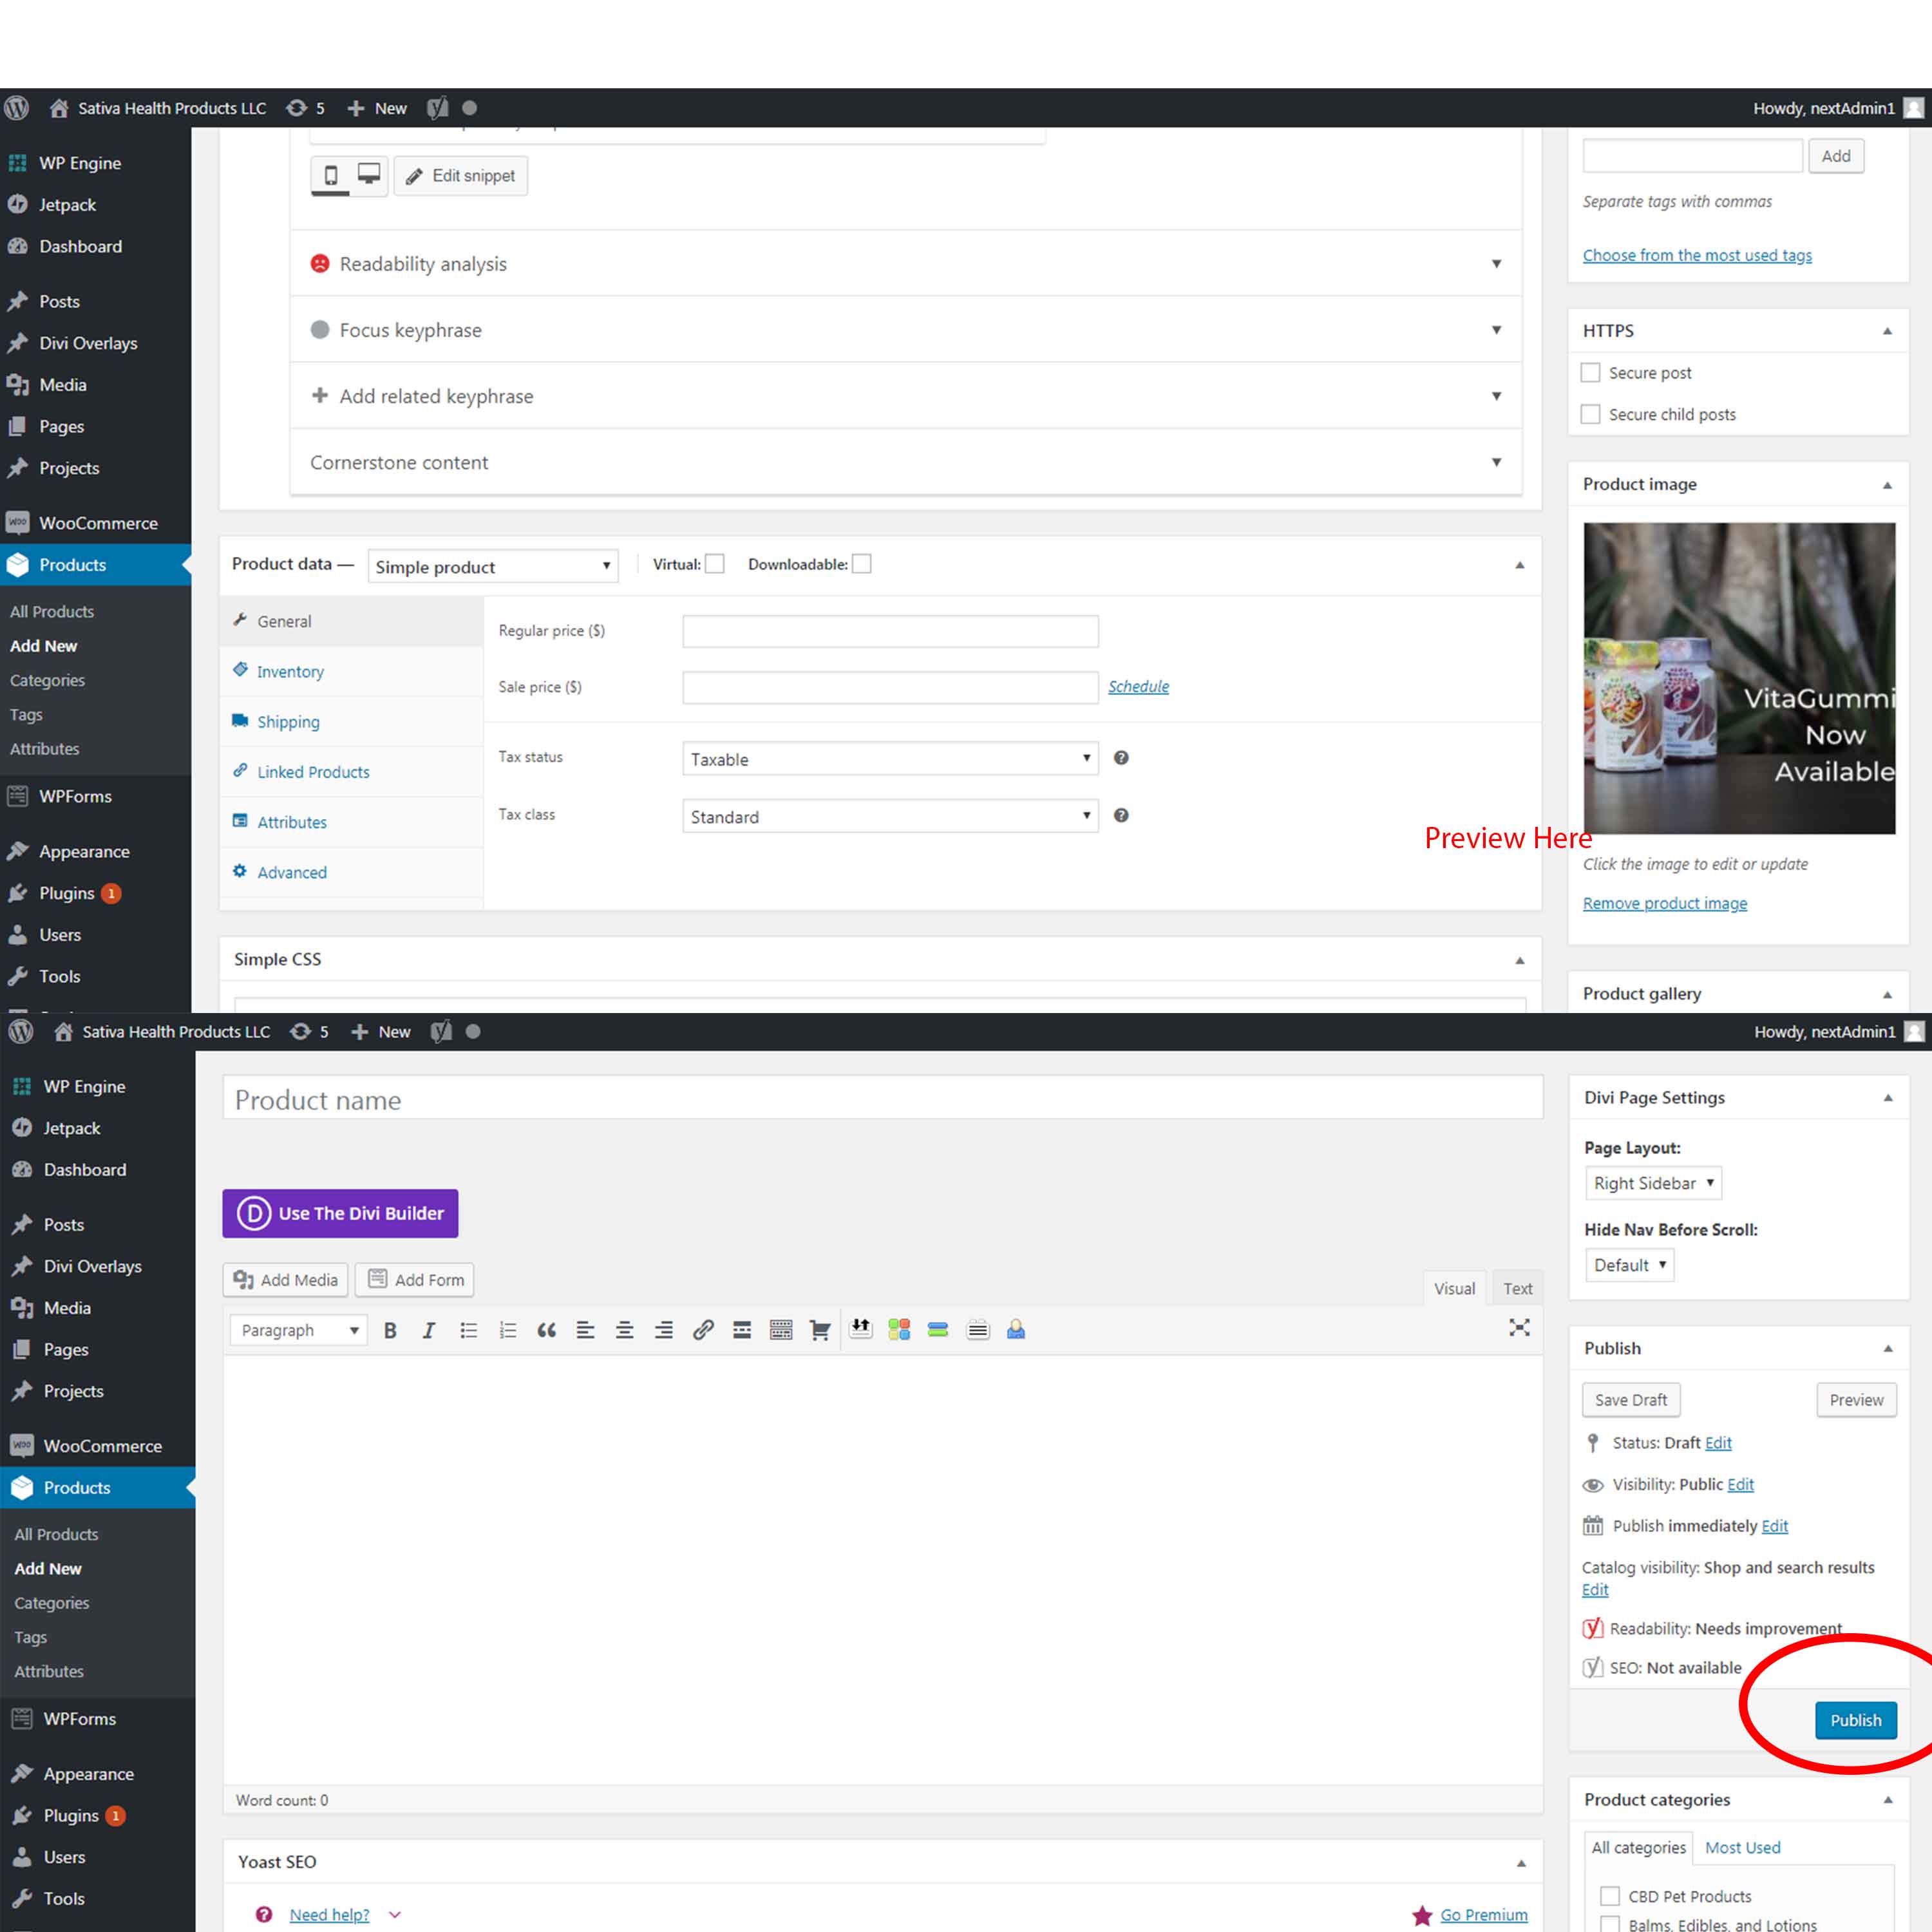Open the Shipping product data tab

[352, 721]
